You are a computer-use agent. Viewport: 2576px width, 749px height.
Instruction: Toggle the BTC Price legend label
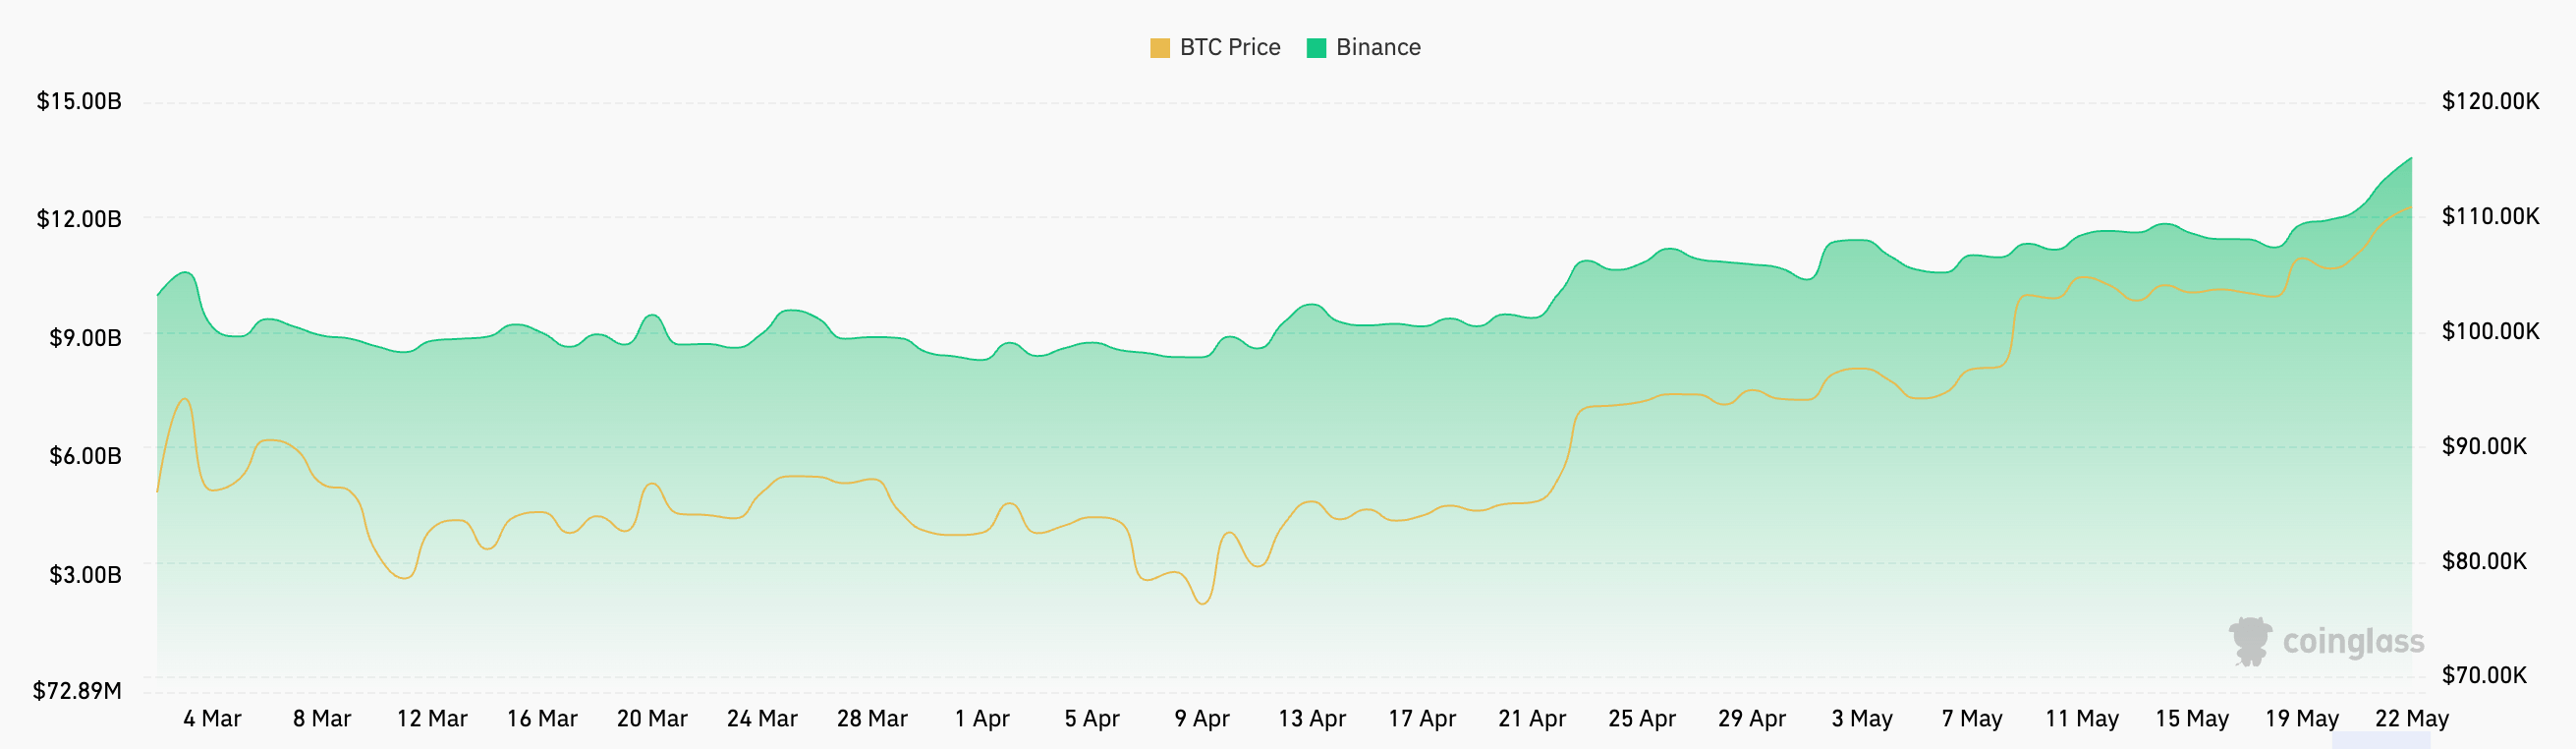[x=1229, y=47]
